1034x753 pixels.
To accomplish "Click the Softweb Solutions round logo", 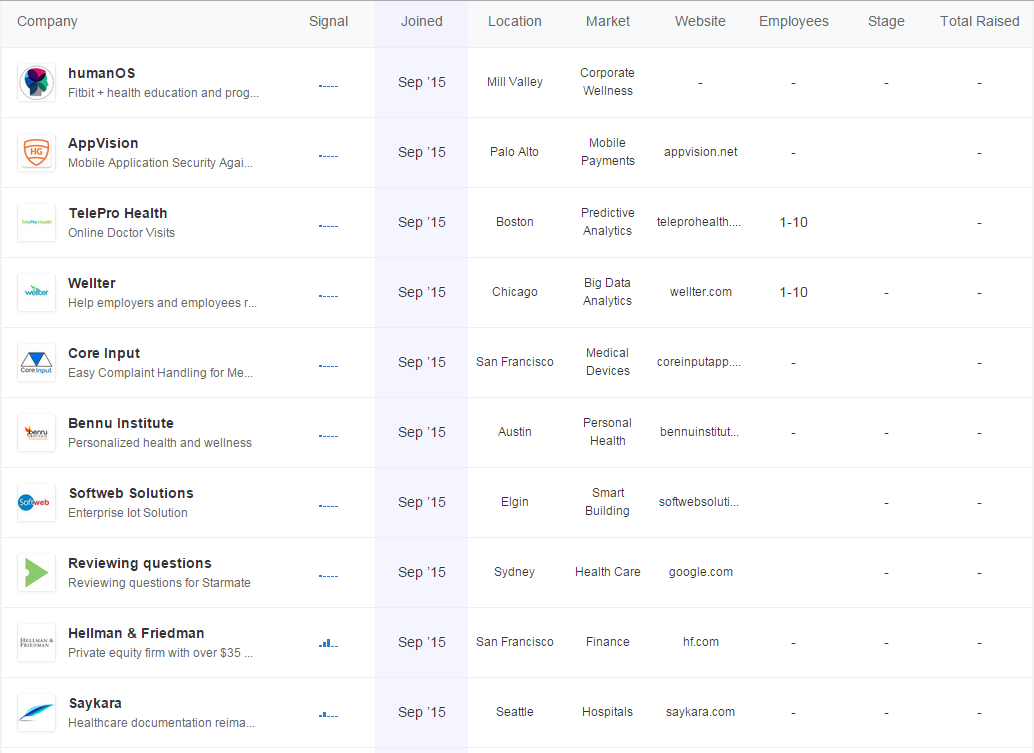I will pyautogui.click(x=37, y=502).
